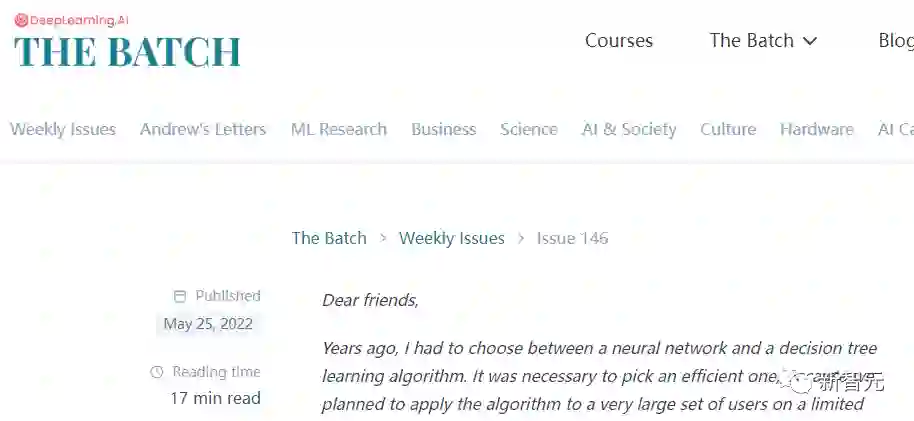Viewport: 914px width, 421px height.
Task: Click the DeepLearning.AI logo icon
Action: pyautogui.click(x=21, y=20)
